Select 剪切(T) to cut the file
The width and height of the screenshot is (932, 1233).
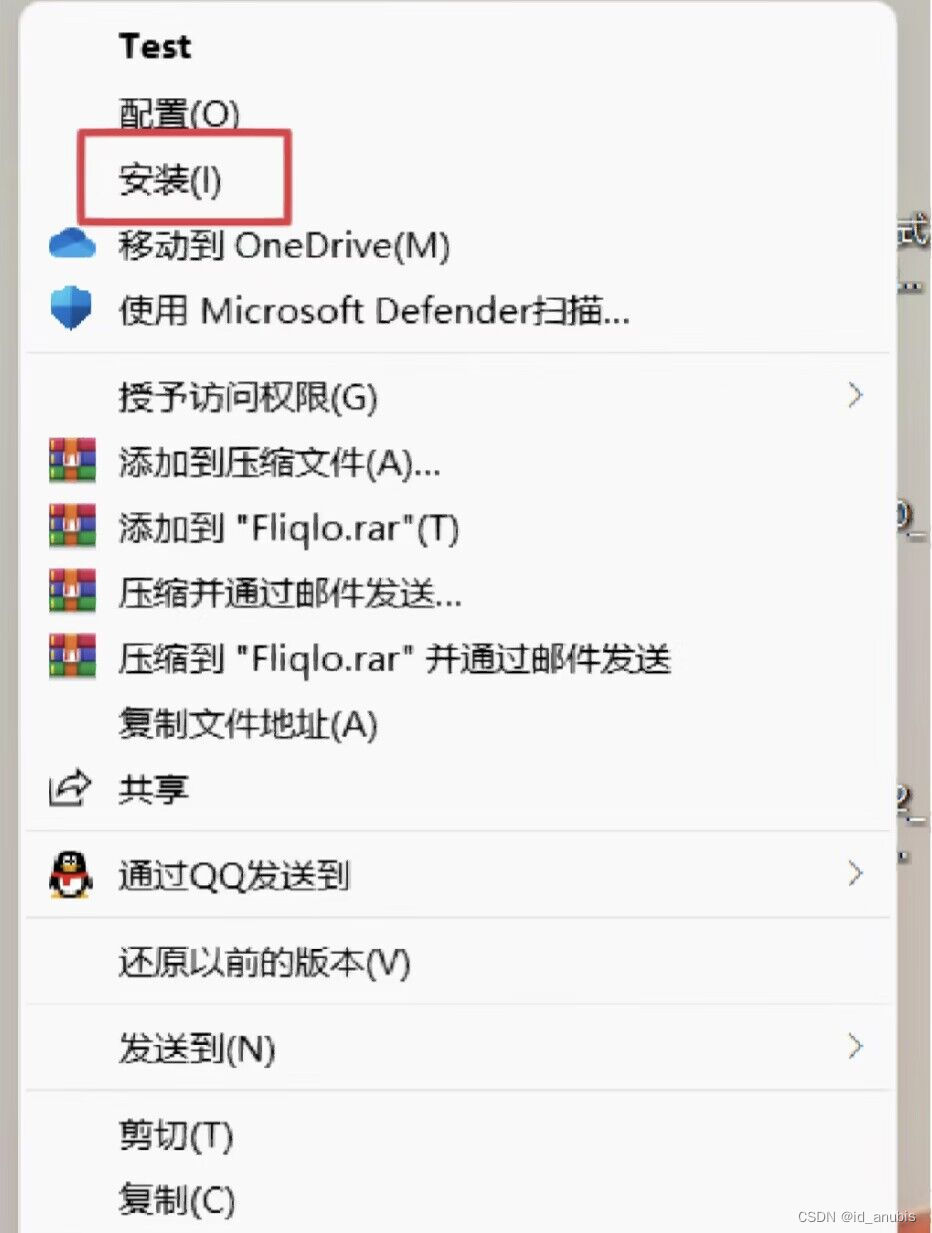click(176, 1135)
